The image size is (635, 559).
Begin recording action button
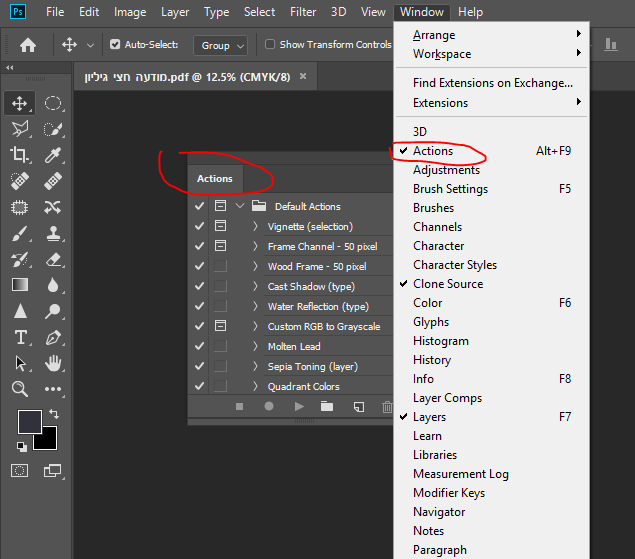(269, 406)
